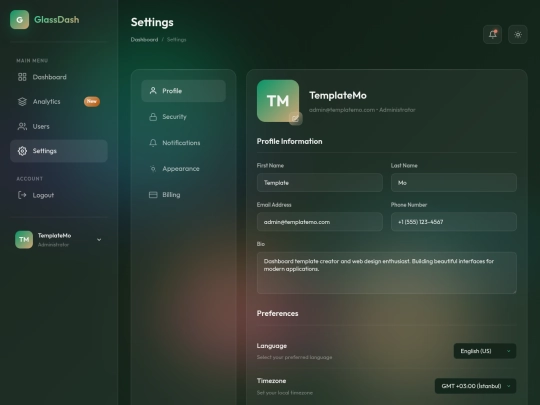Click the TemplateMo name in sidebar footer
This screenshot has height=405, width=540.
click(54, 236)
